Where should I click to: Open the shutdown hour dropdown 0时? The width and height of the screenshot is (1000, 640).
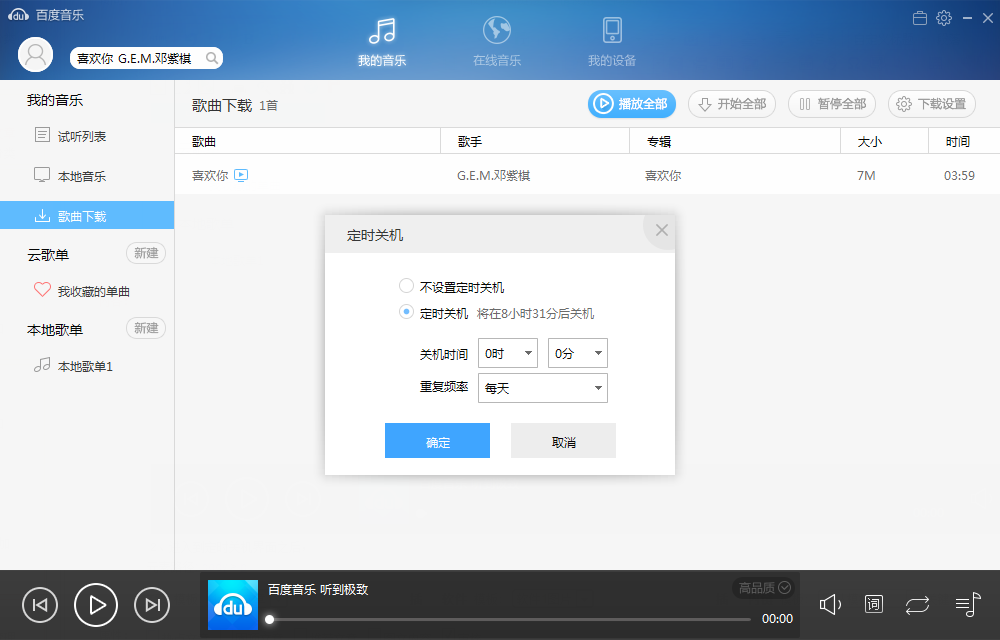point(507,352)
